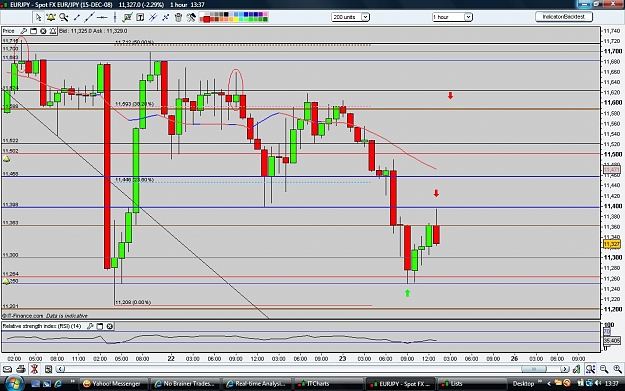The width and height of the screenshot is (625, 391).
Task: Select the magnifier zoom tool in toolbar
Action: tap(63, 17)
